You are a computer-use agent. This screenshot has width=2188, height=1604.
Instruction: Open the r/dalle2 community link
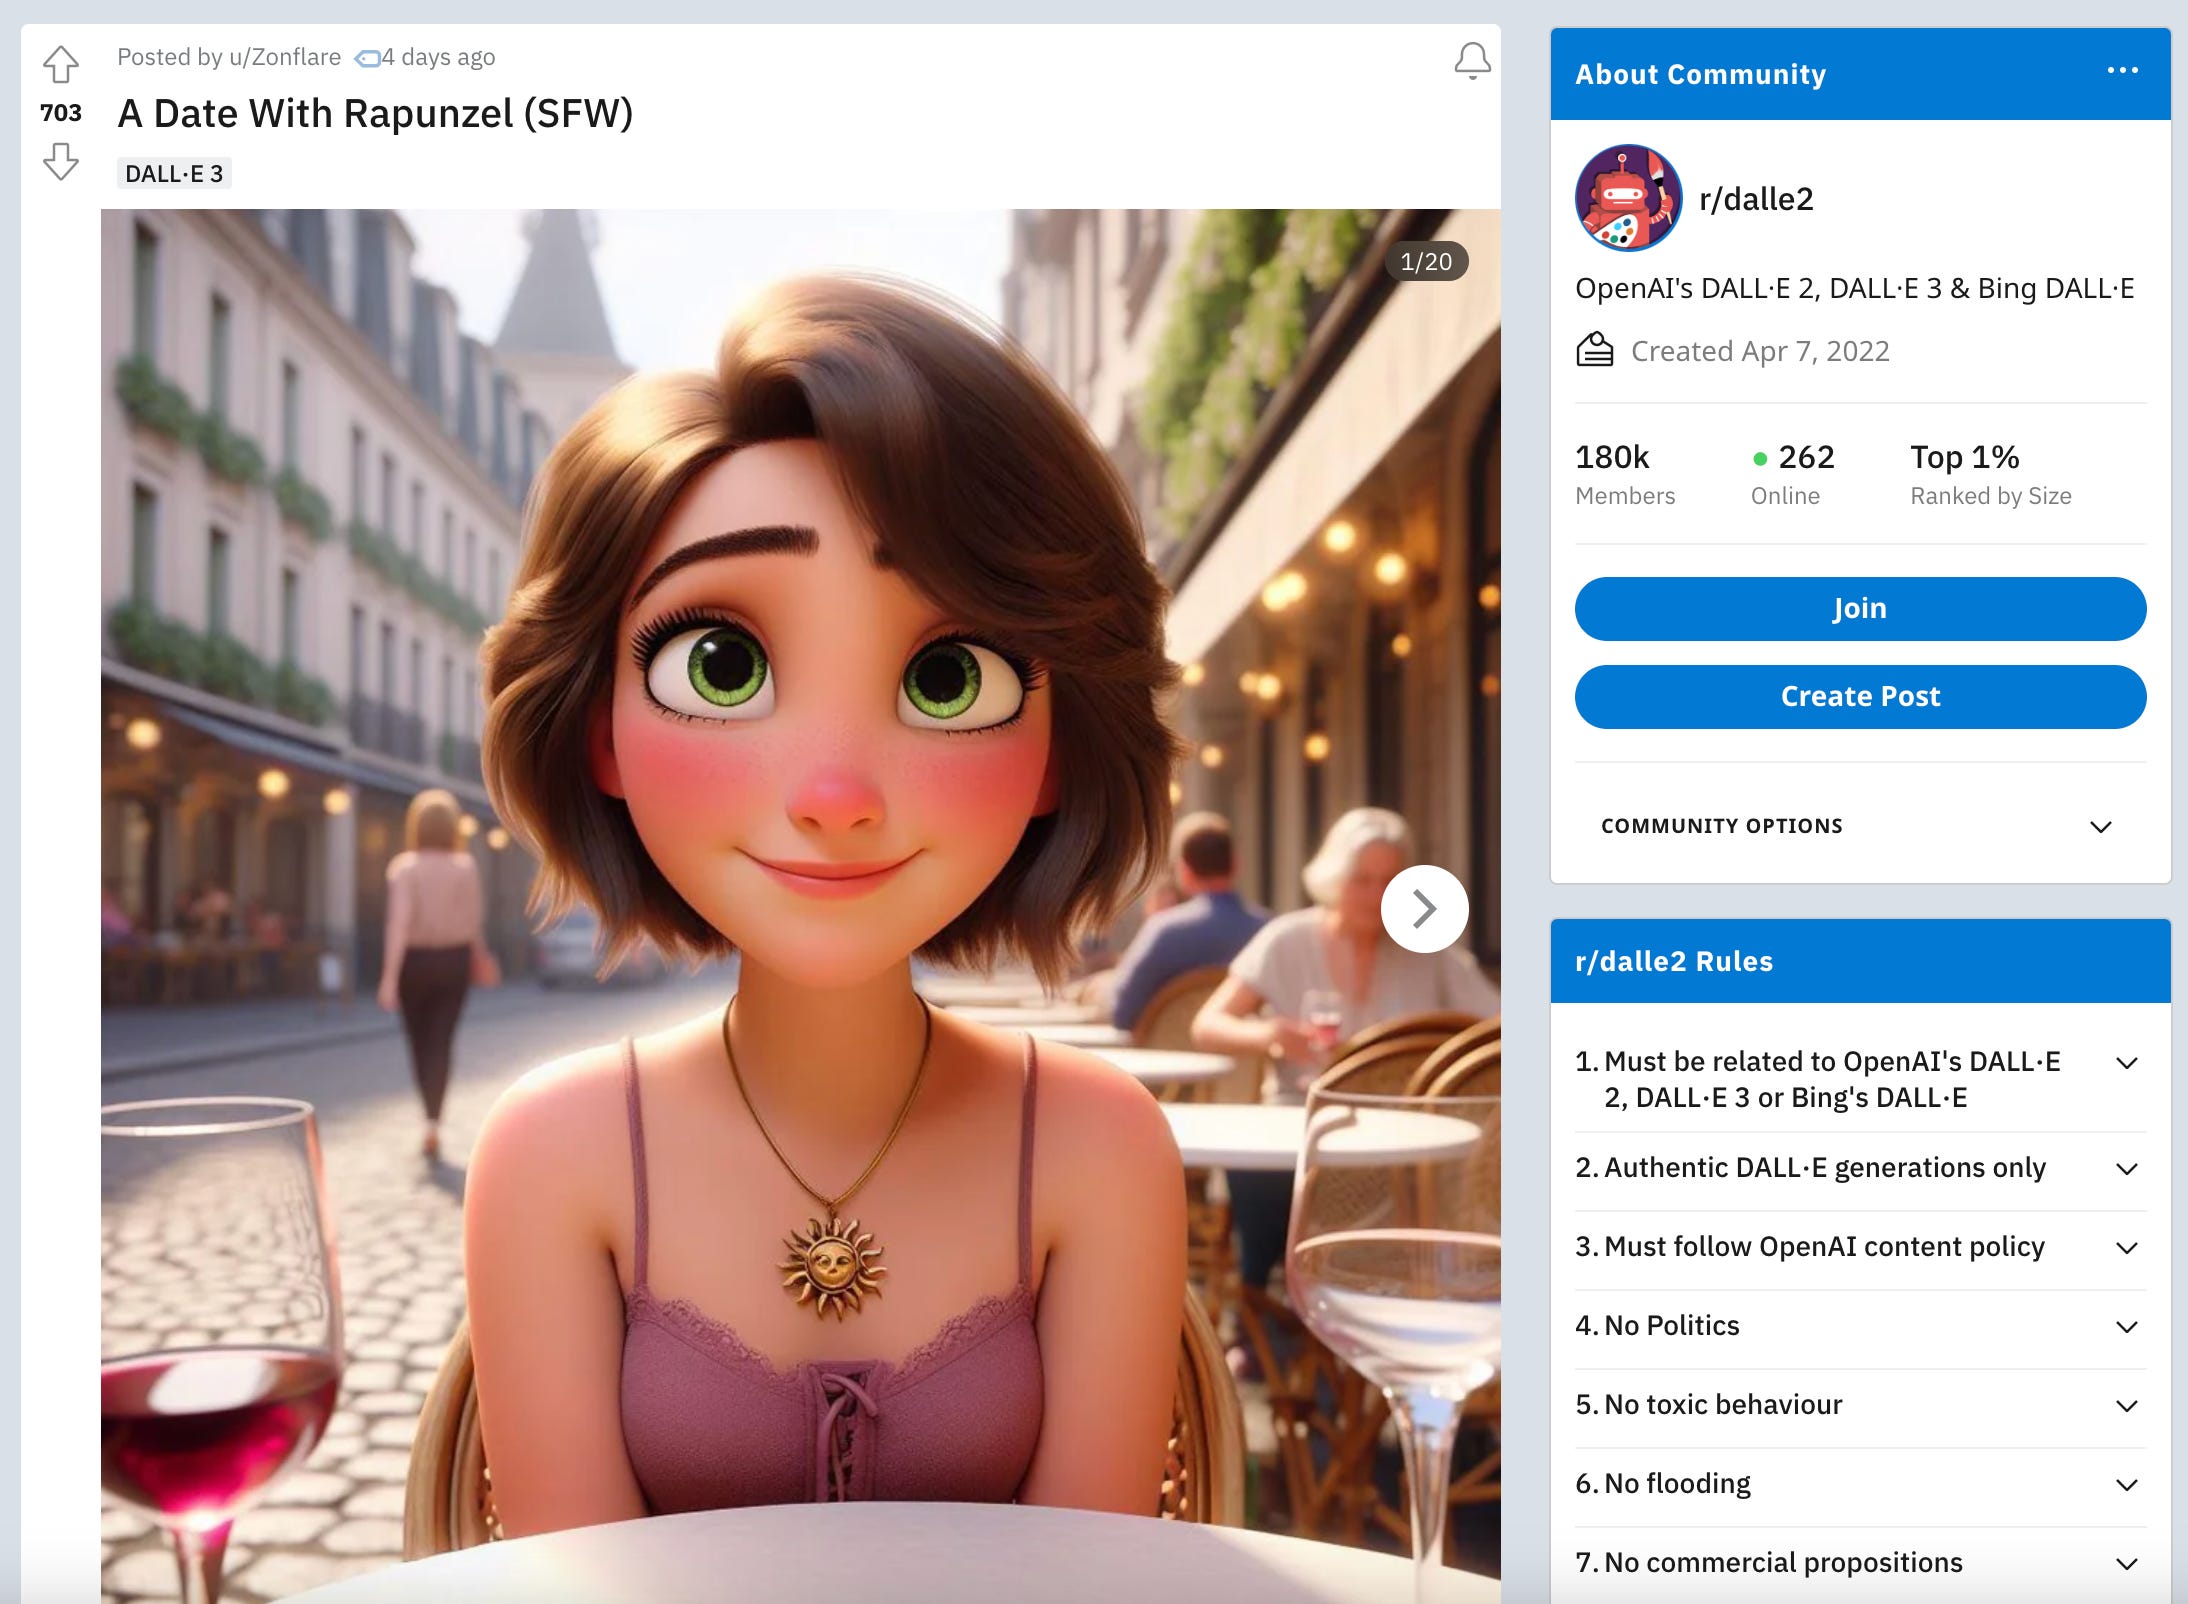[x=1756, y=199]
